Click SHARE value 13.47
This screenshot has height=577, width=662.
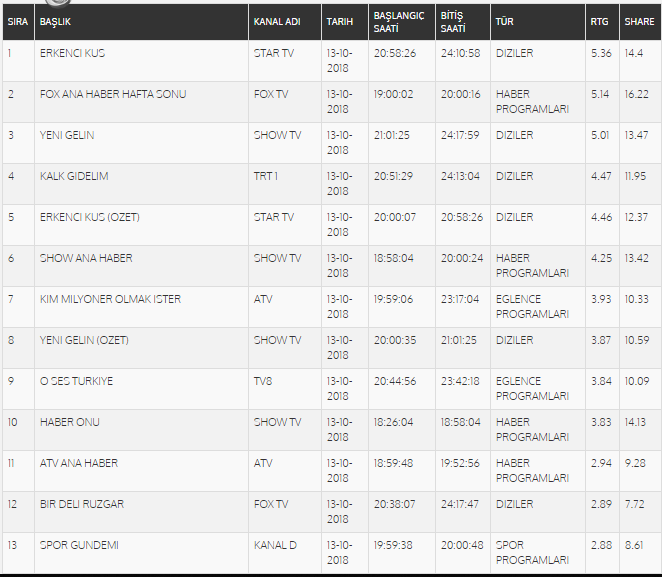click(x=636, y=135)
